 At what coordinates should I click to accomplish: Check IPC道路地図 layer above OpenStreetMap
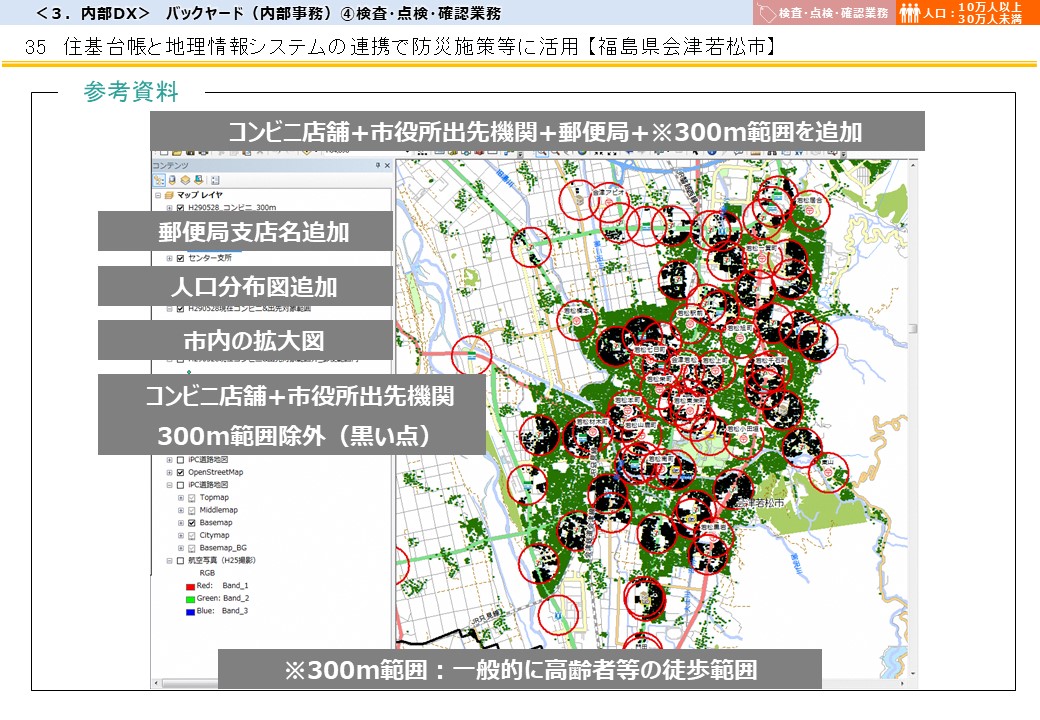coord(180,459)
